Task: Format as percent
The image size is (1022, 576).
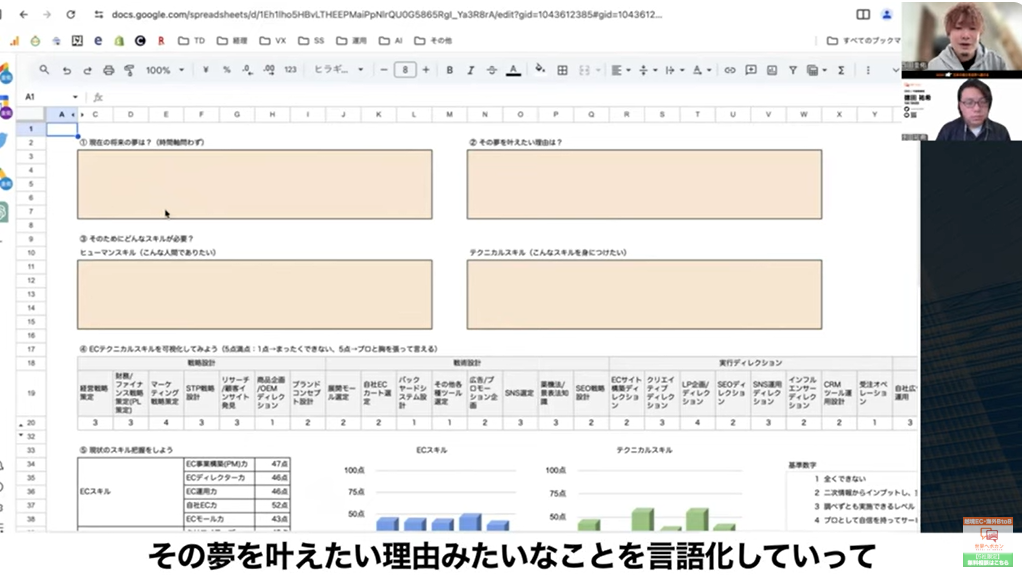Action: click(x=227, y=70)
